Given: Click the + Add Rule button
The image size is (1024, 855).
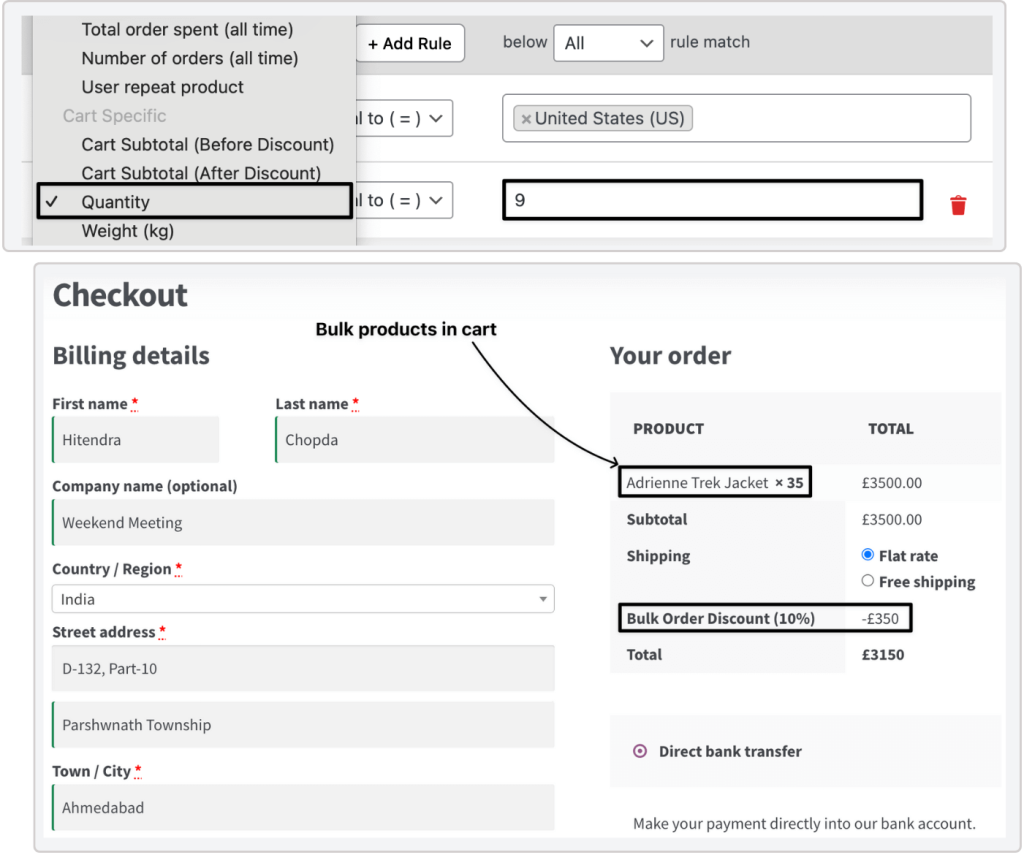Looking at the screenshot, I should click(410, 44).
